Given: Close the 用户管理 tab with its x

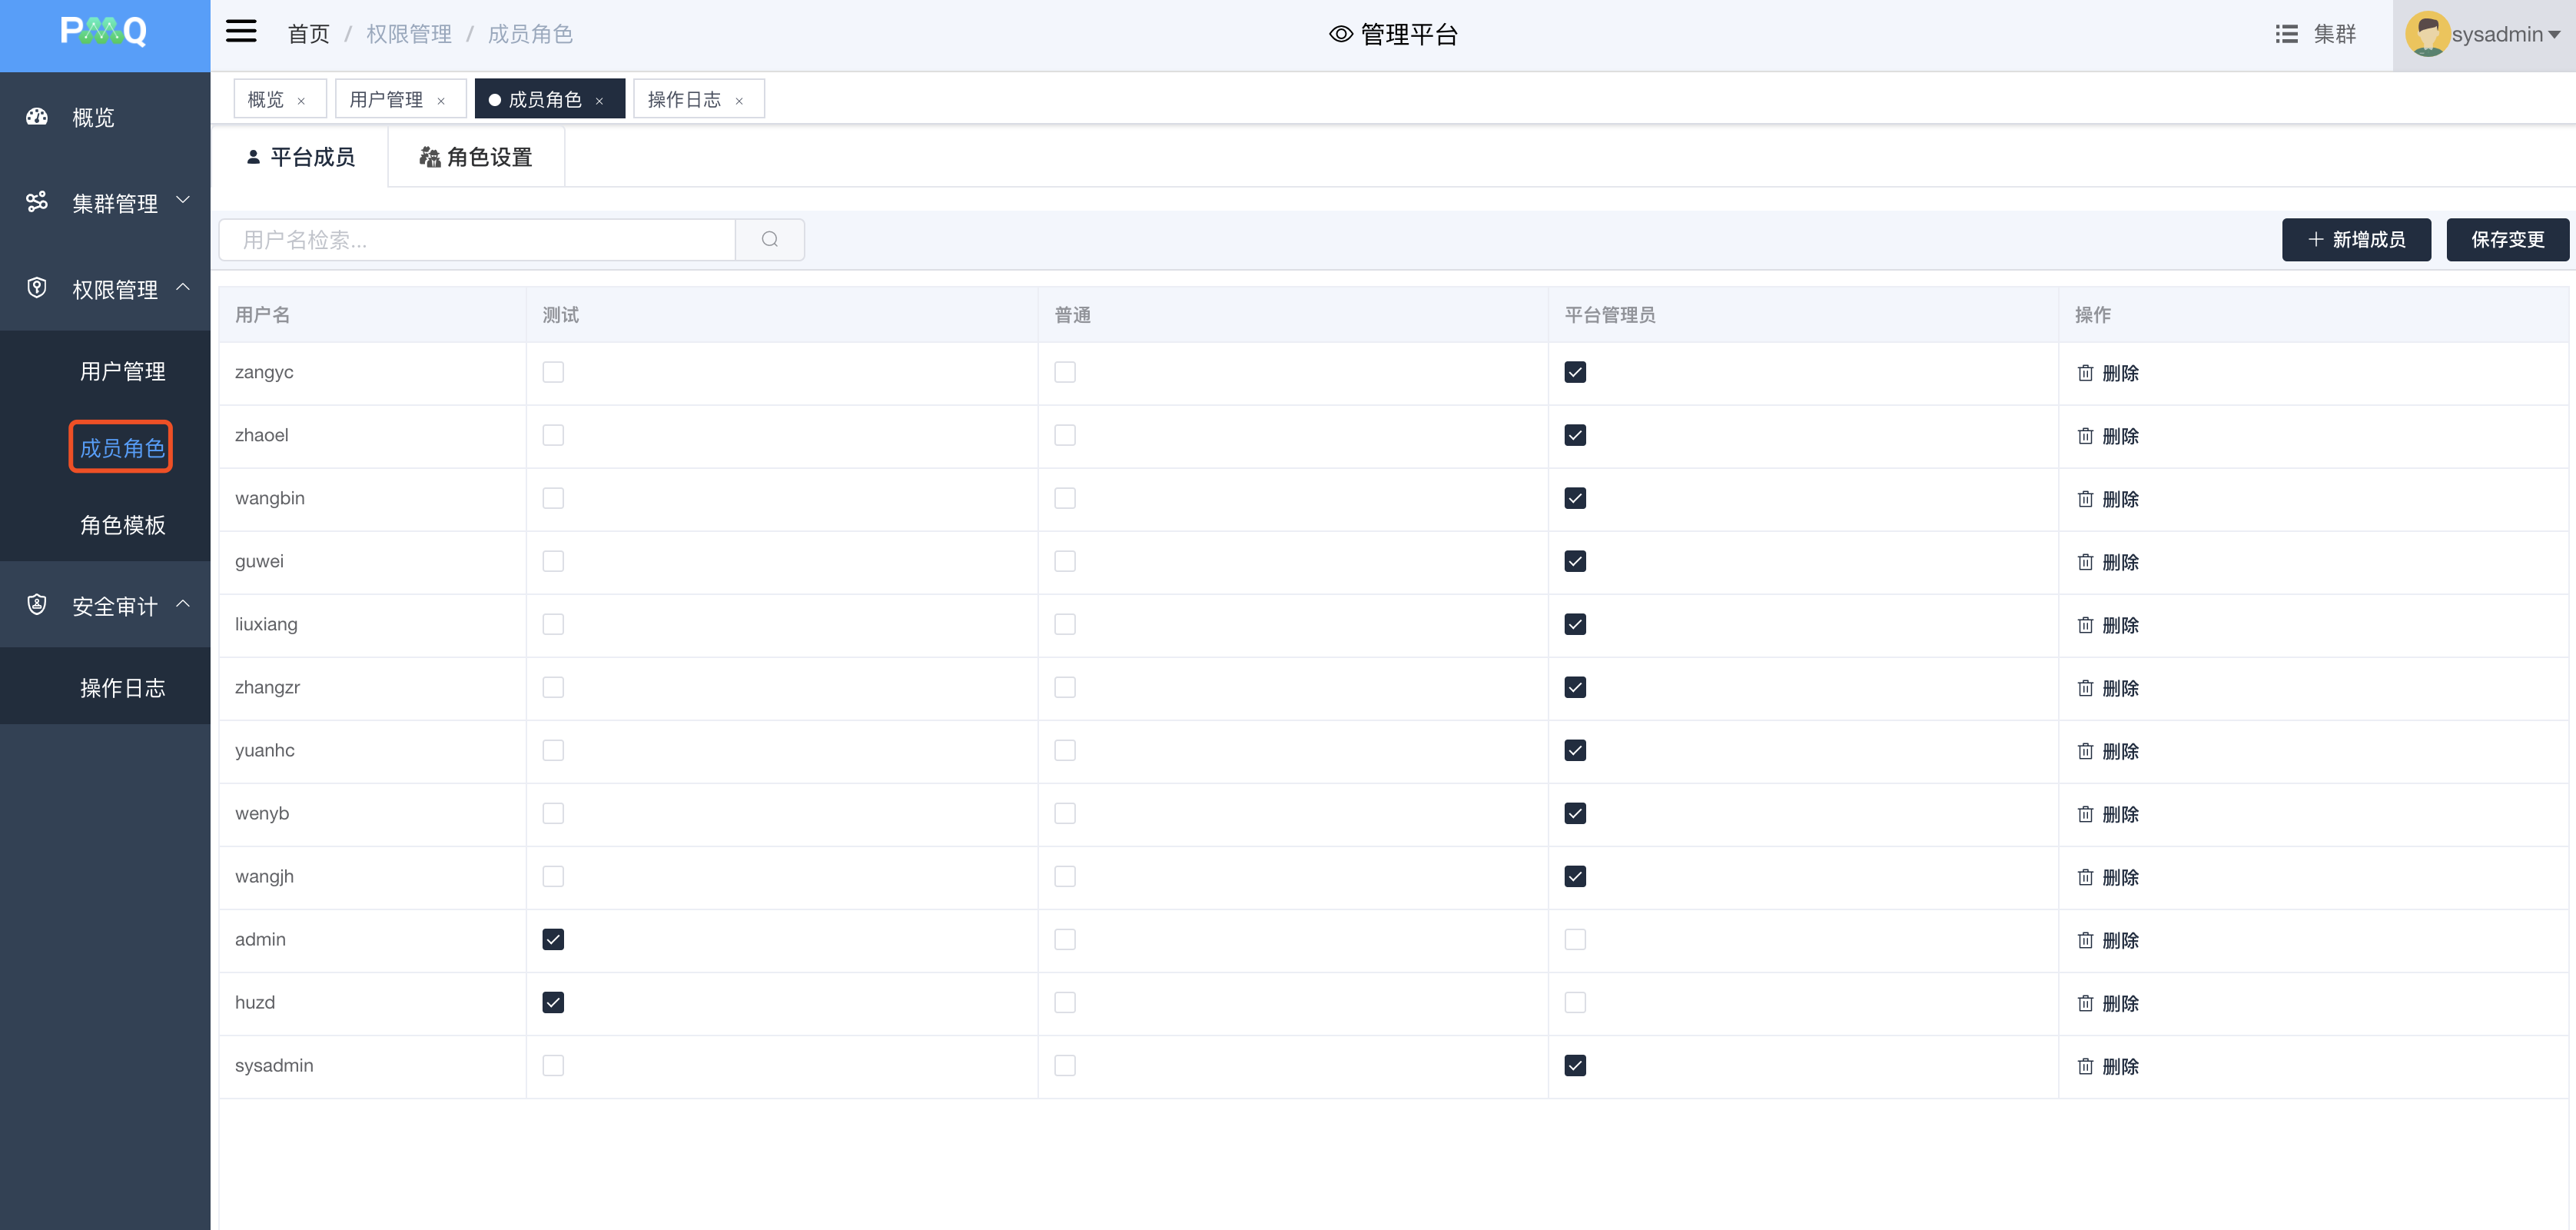Looking at the screenshot, I should 441,101.
